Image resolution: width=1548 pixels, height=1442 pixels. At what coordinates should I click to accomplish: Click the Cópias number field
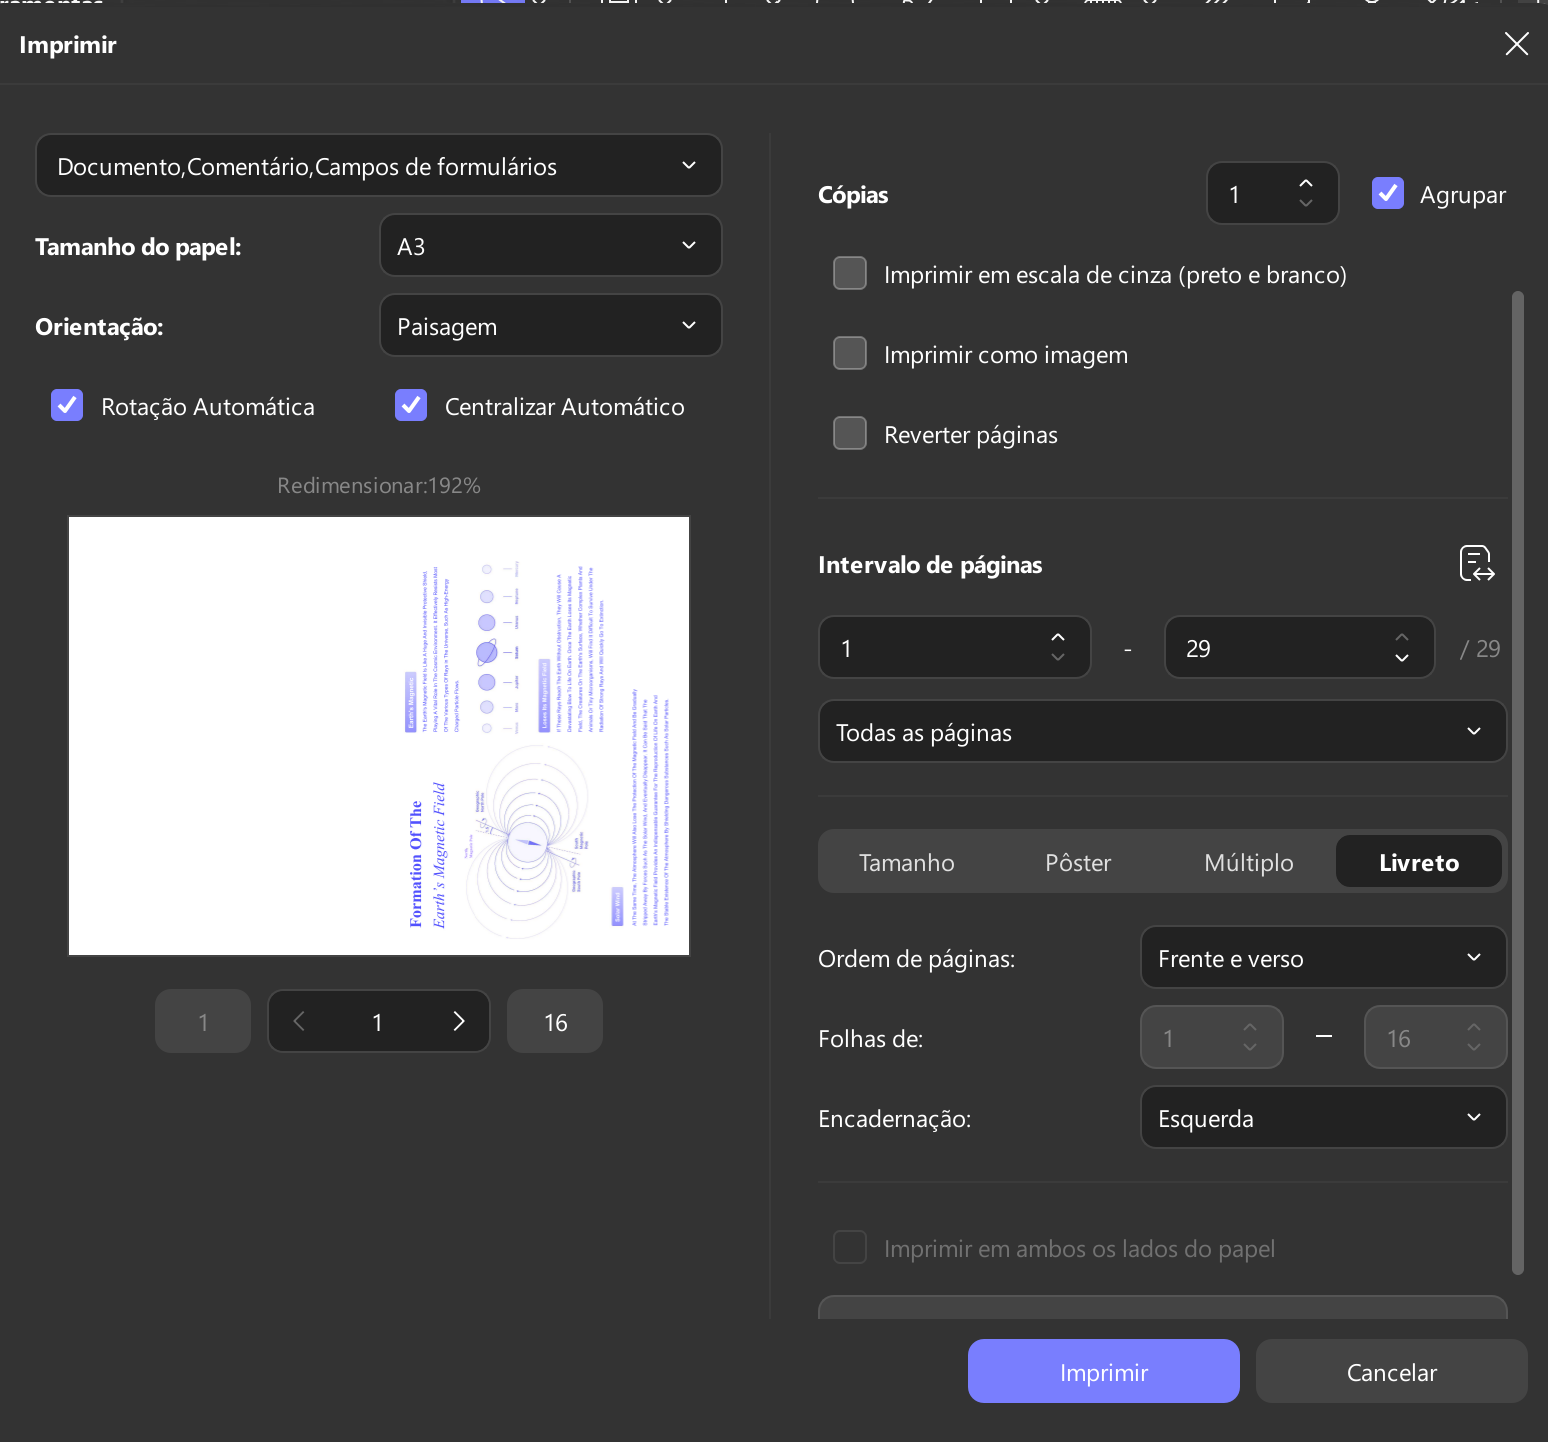1273,193
